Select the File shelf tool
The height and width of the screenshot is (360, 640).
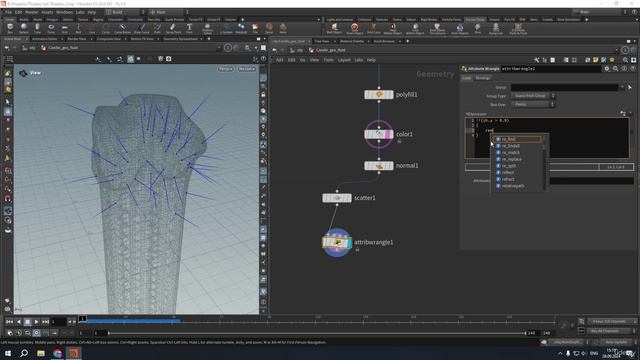(255, 28)
